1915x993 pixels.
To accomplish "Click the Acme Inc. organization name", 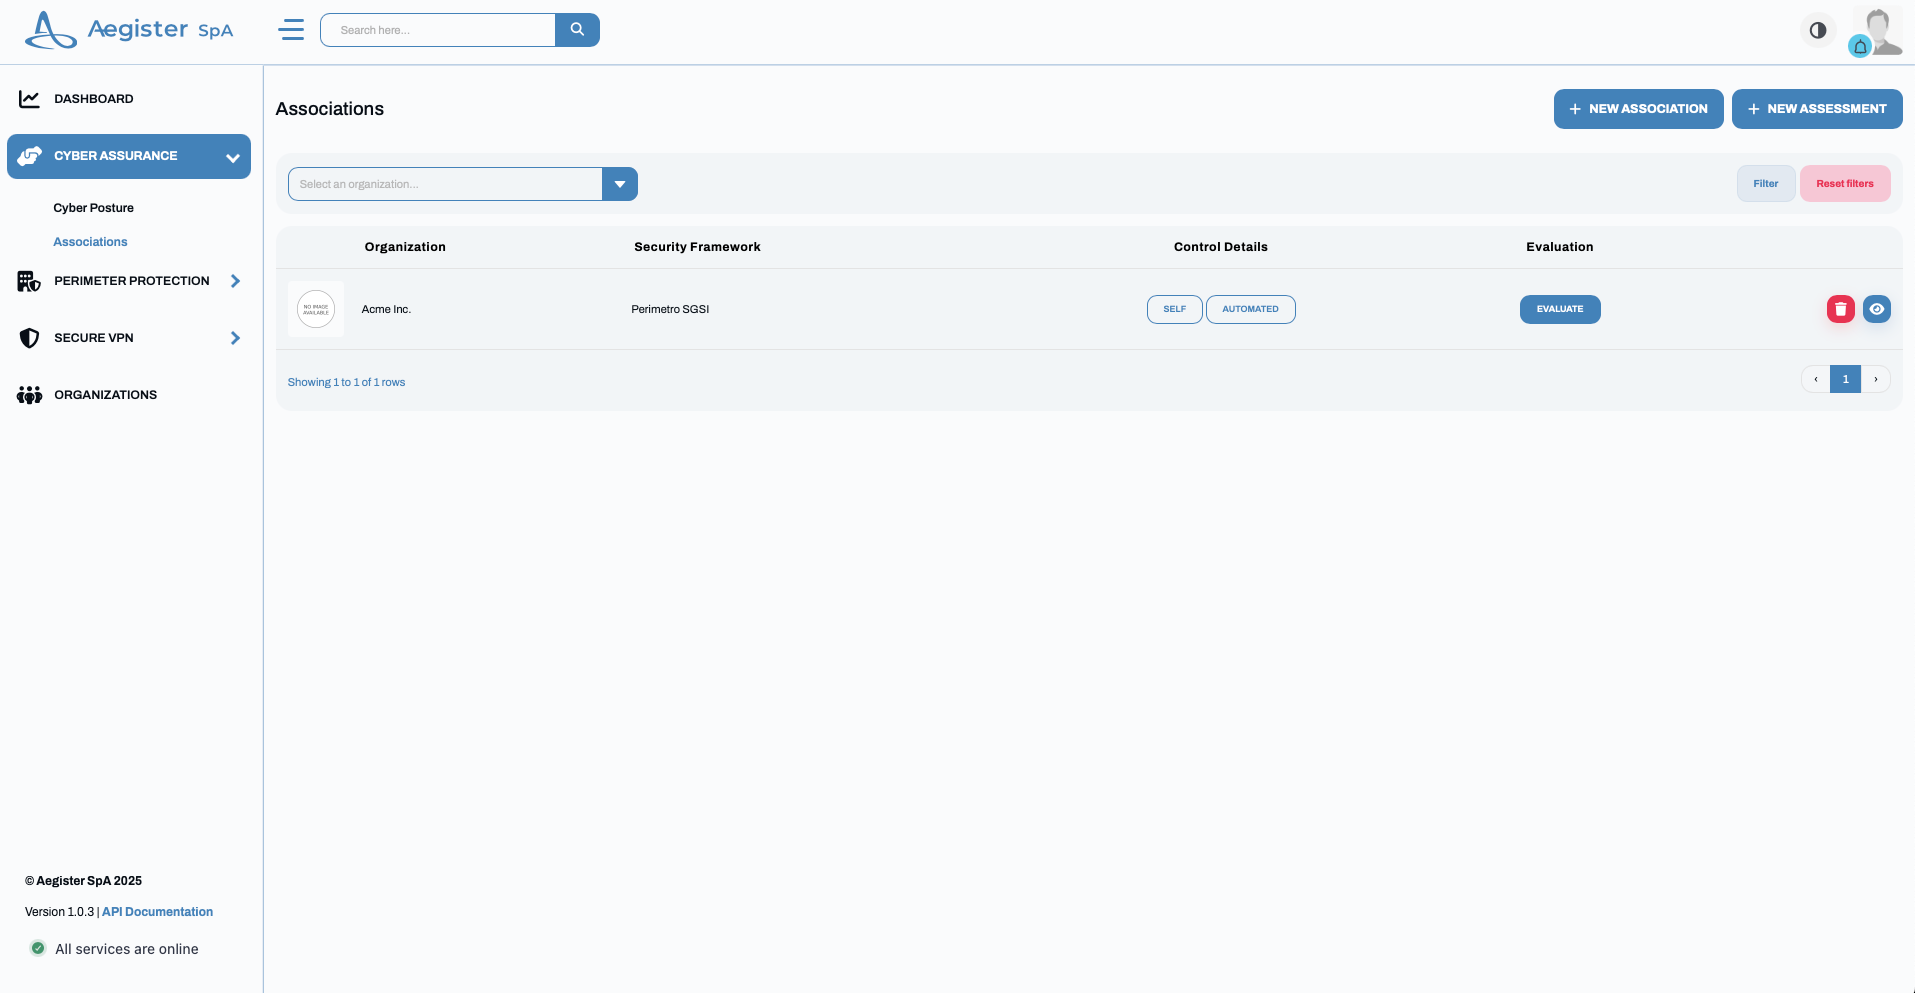I will pyautogui.click(x=386, y=309).
